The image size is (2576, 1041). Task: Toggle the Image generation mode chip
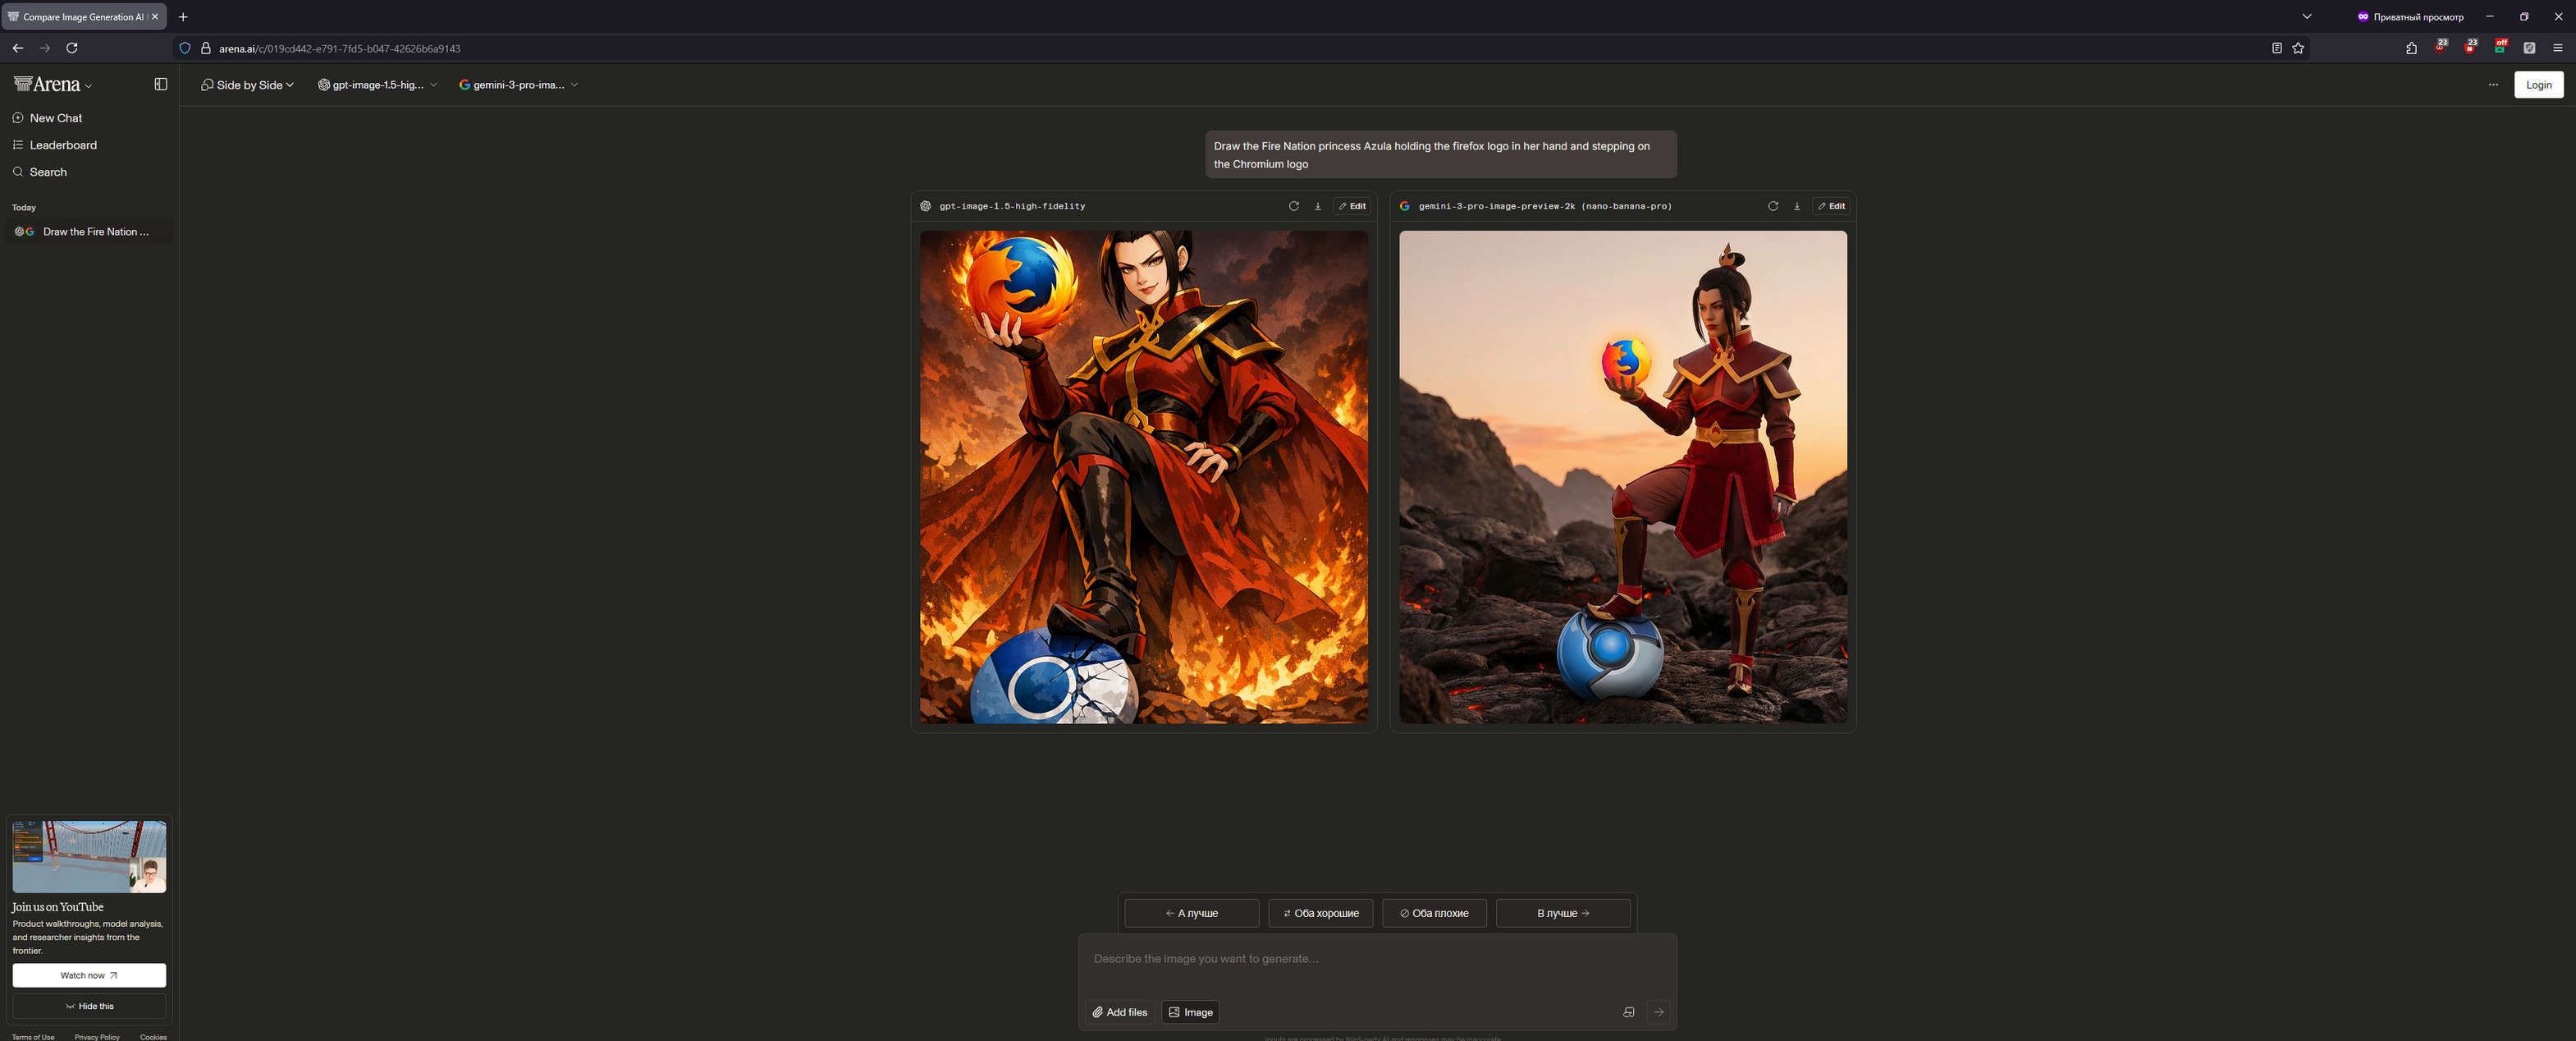pyautogui.click(x=1190, y=1012)
